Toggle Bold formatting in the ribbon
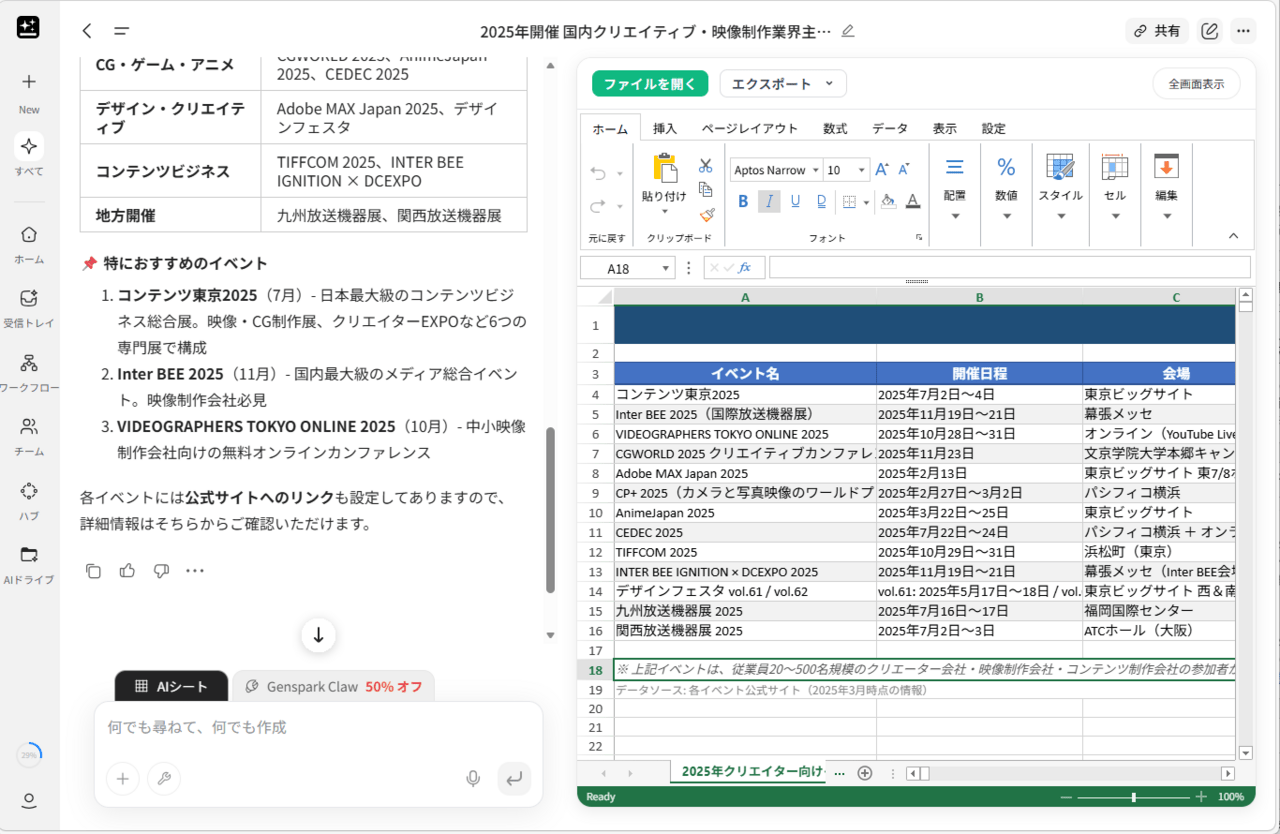This screenshot has width=1280, height=834. click(x=743, y=201)
